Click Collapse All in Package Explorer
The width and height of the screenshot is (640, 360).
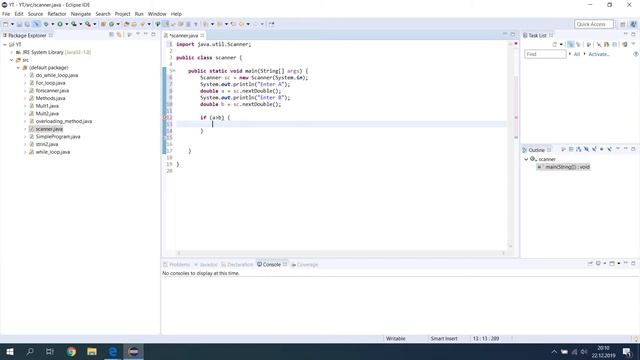(111, 35)
